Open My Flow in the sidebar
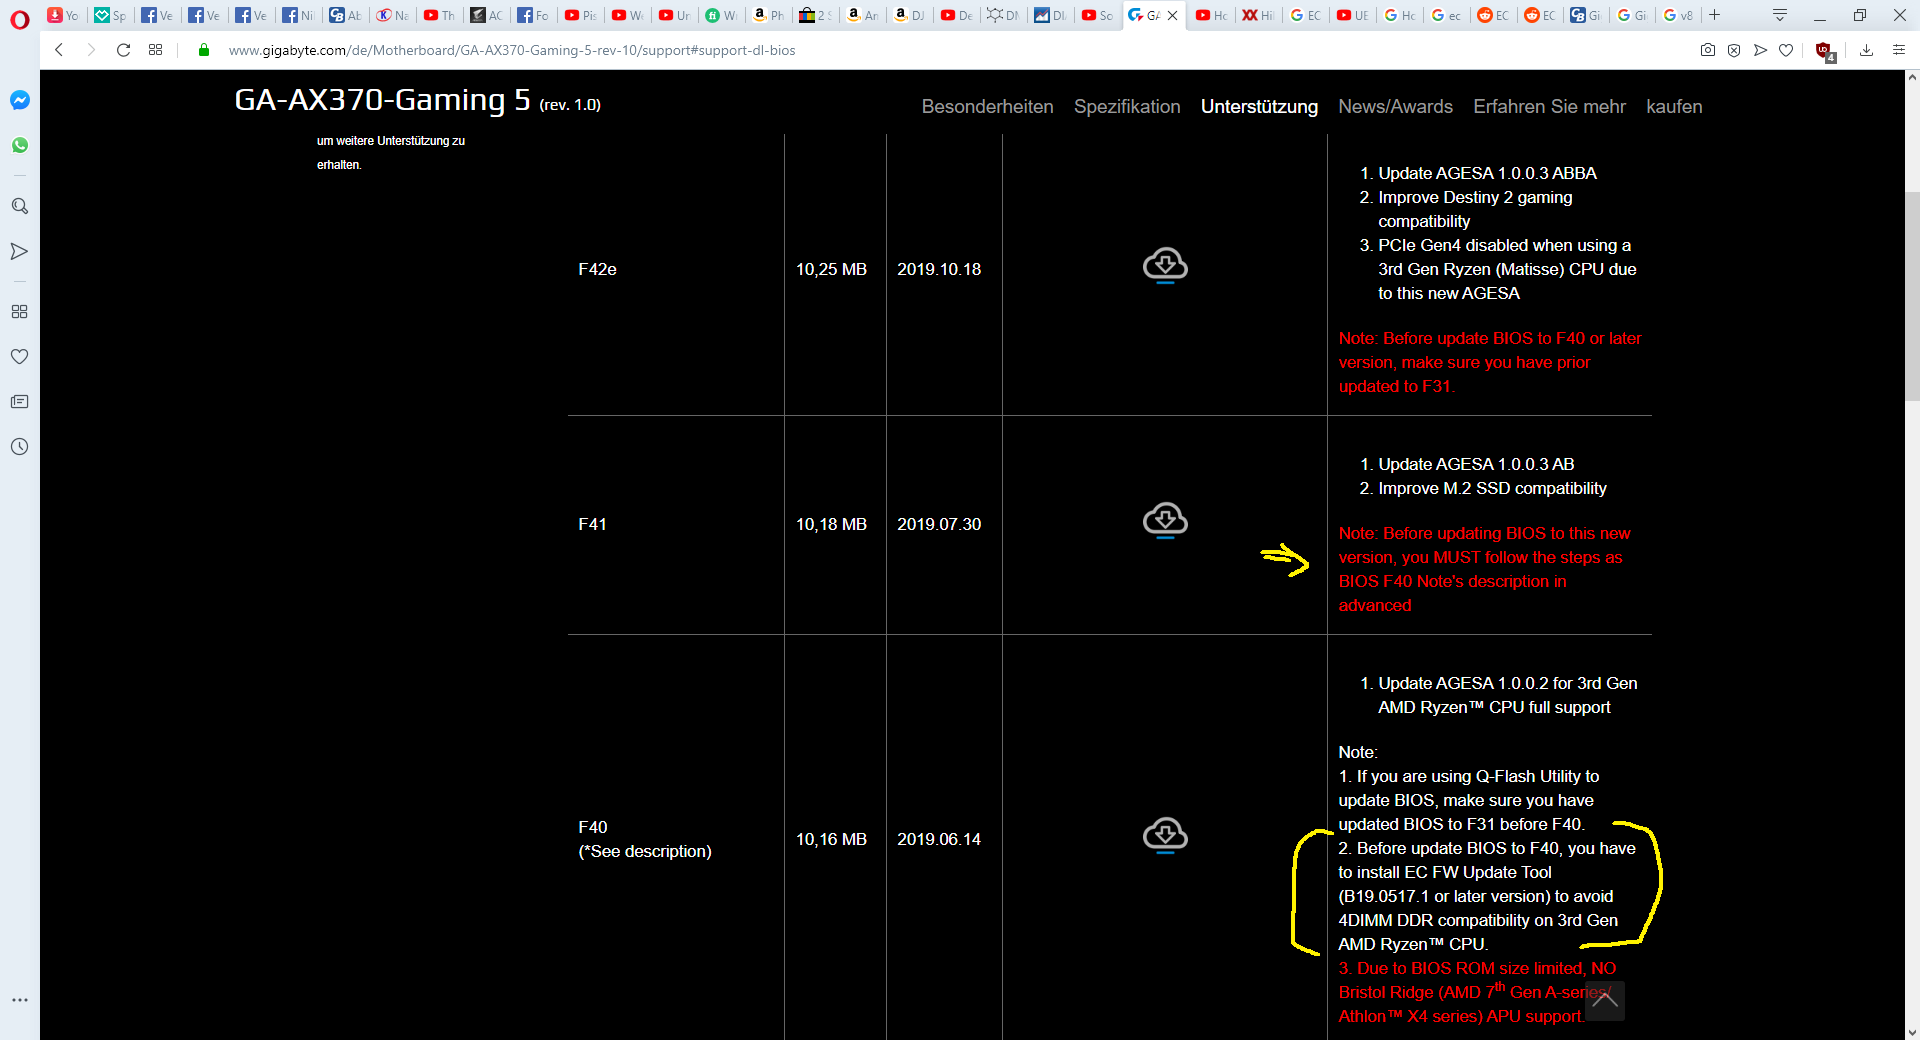The height and width of the screenshot is (1040, 1920). 19,251
